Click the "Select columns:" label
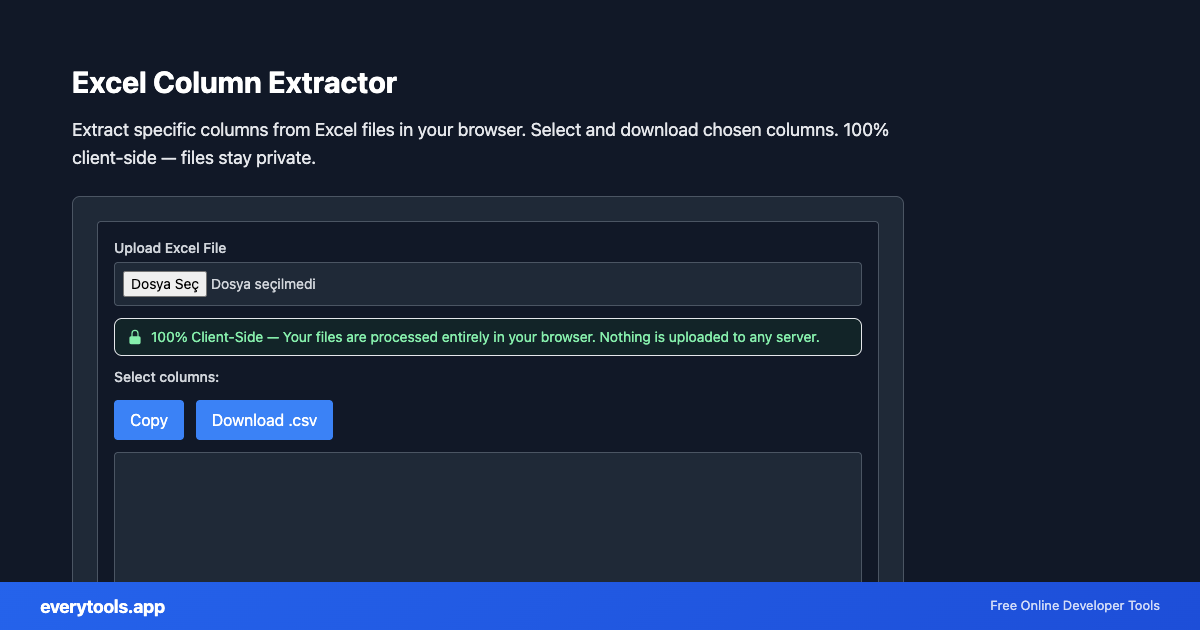The image size is (1200, 630). coord(166,377)
